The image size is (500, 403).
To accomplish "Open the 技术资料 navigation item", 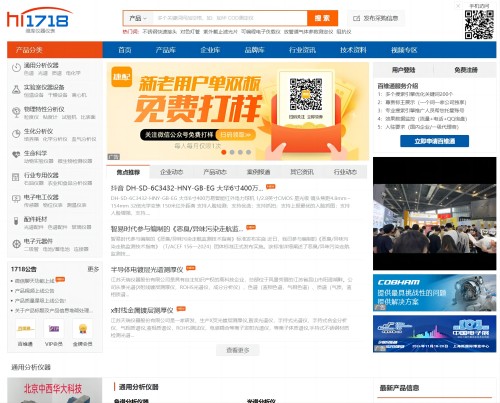I will (353, 50).
